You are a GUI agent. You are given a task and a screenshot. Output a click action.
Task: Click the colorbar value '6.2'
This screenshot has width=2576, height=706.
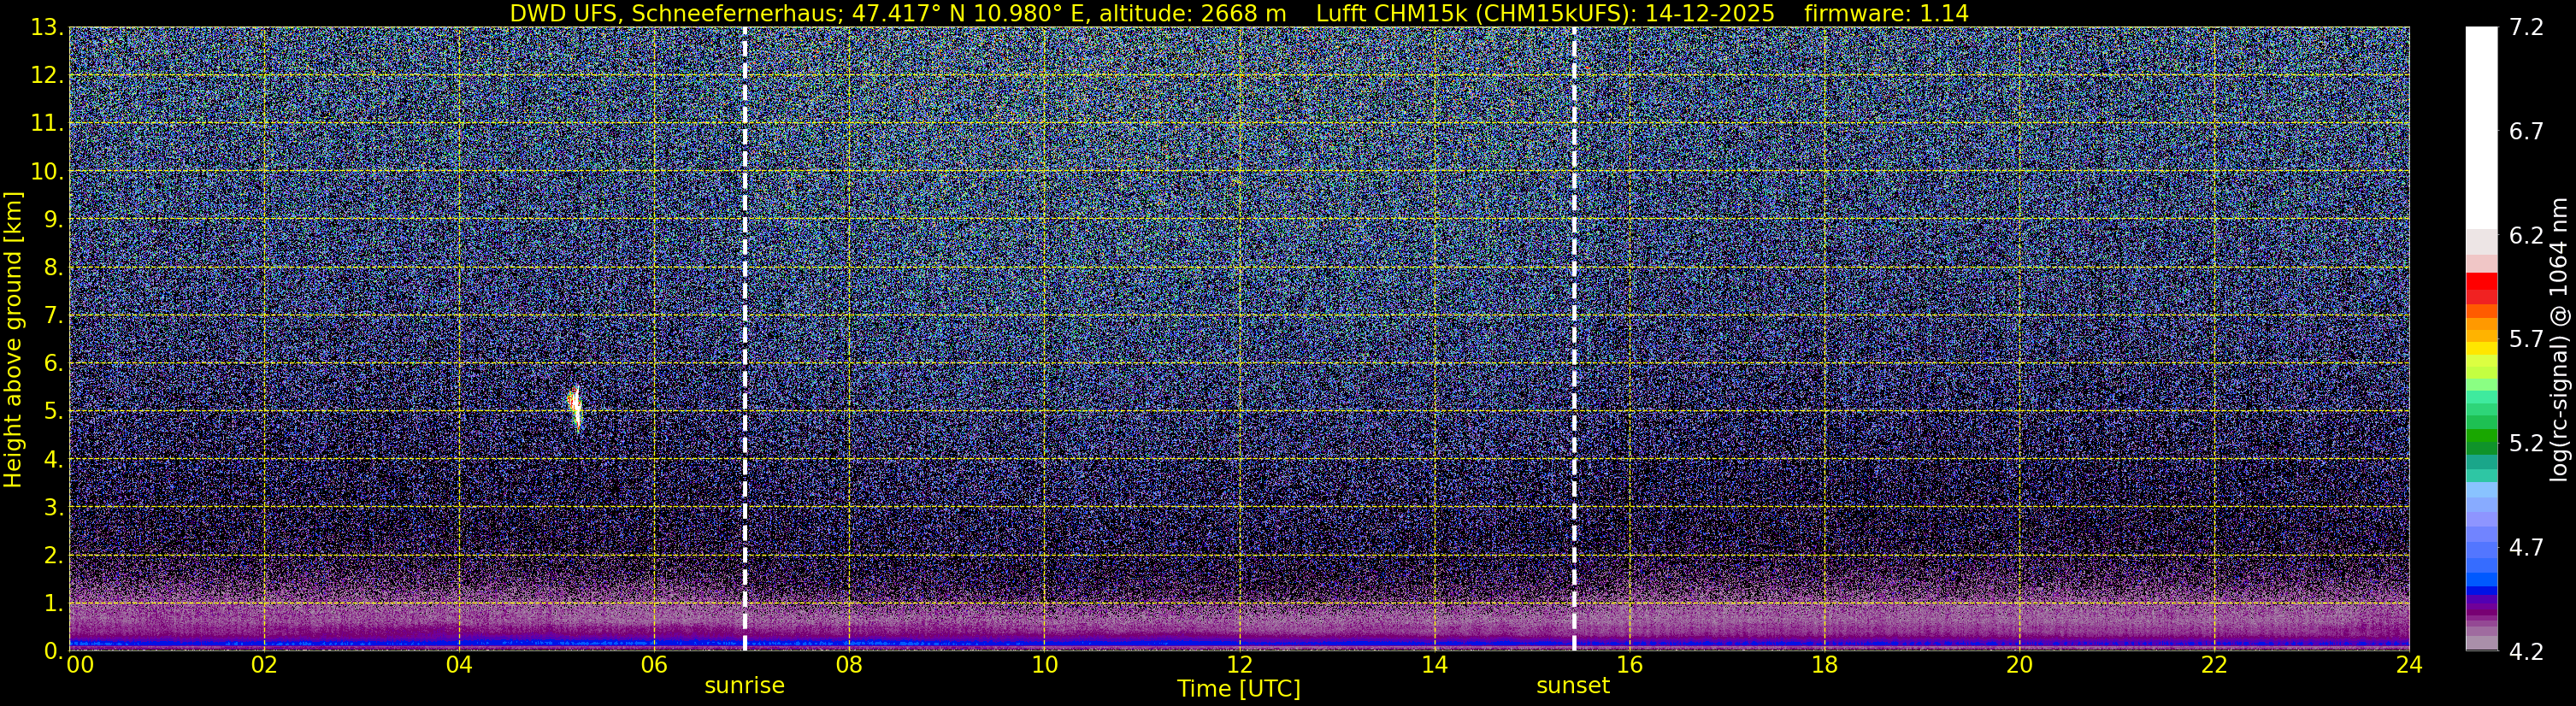[2526, 236]
